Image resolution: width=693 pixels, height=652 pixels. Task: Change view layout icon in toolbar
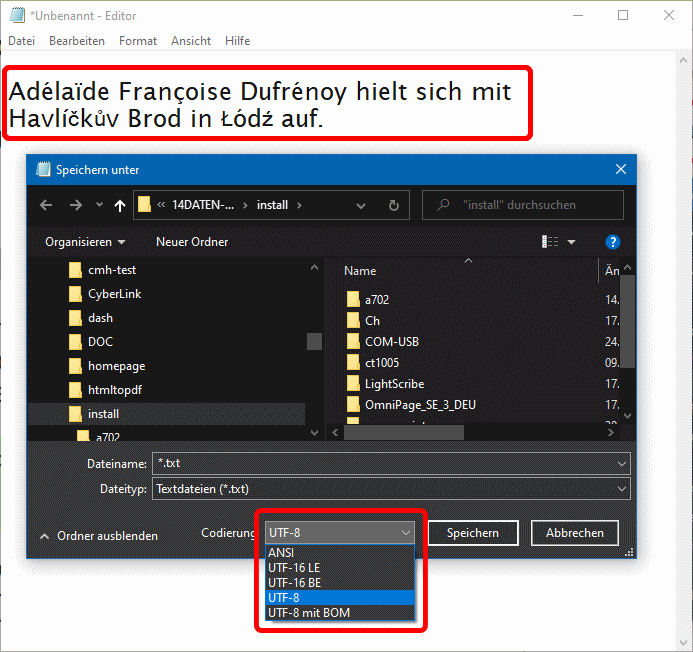coord(551,242)
